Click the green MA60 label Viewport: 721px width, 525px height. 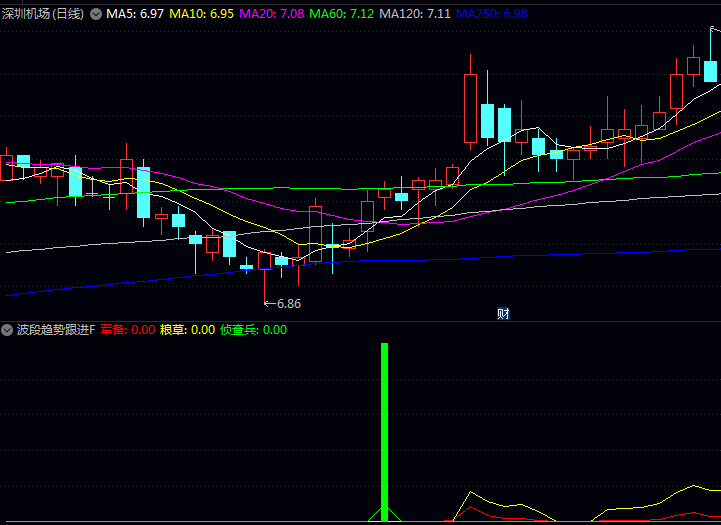click(x=342, y=15)
